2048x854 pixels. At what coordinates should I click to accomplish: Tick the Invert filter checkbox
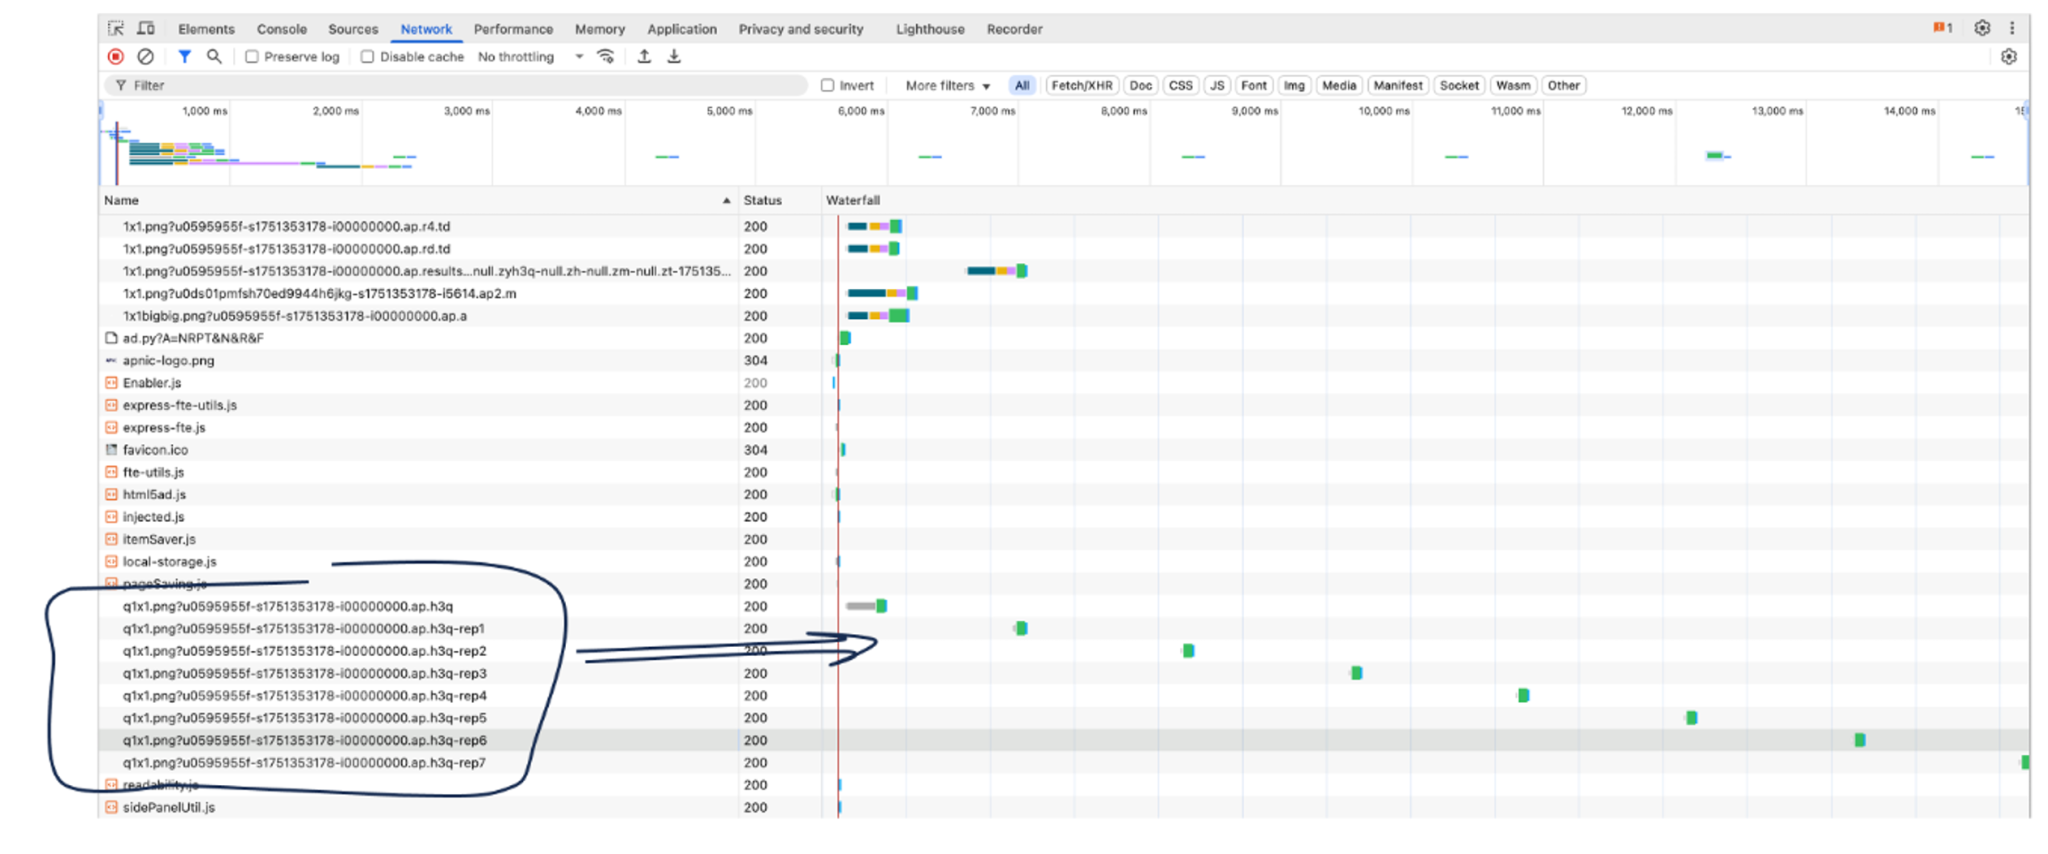pyautogui.click(x=828, y=86)
